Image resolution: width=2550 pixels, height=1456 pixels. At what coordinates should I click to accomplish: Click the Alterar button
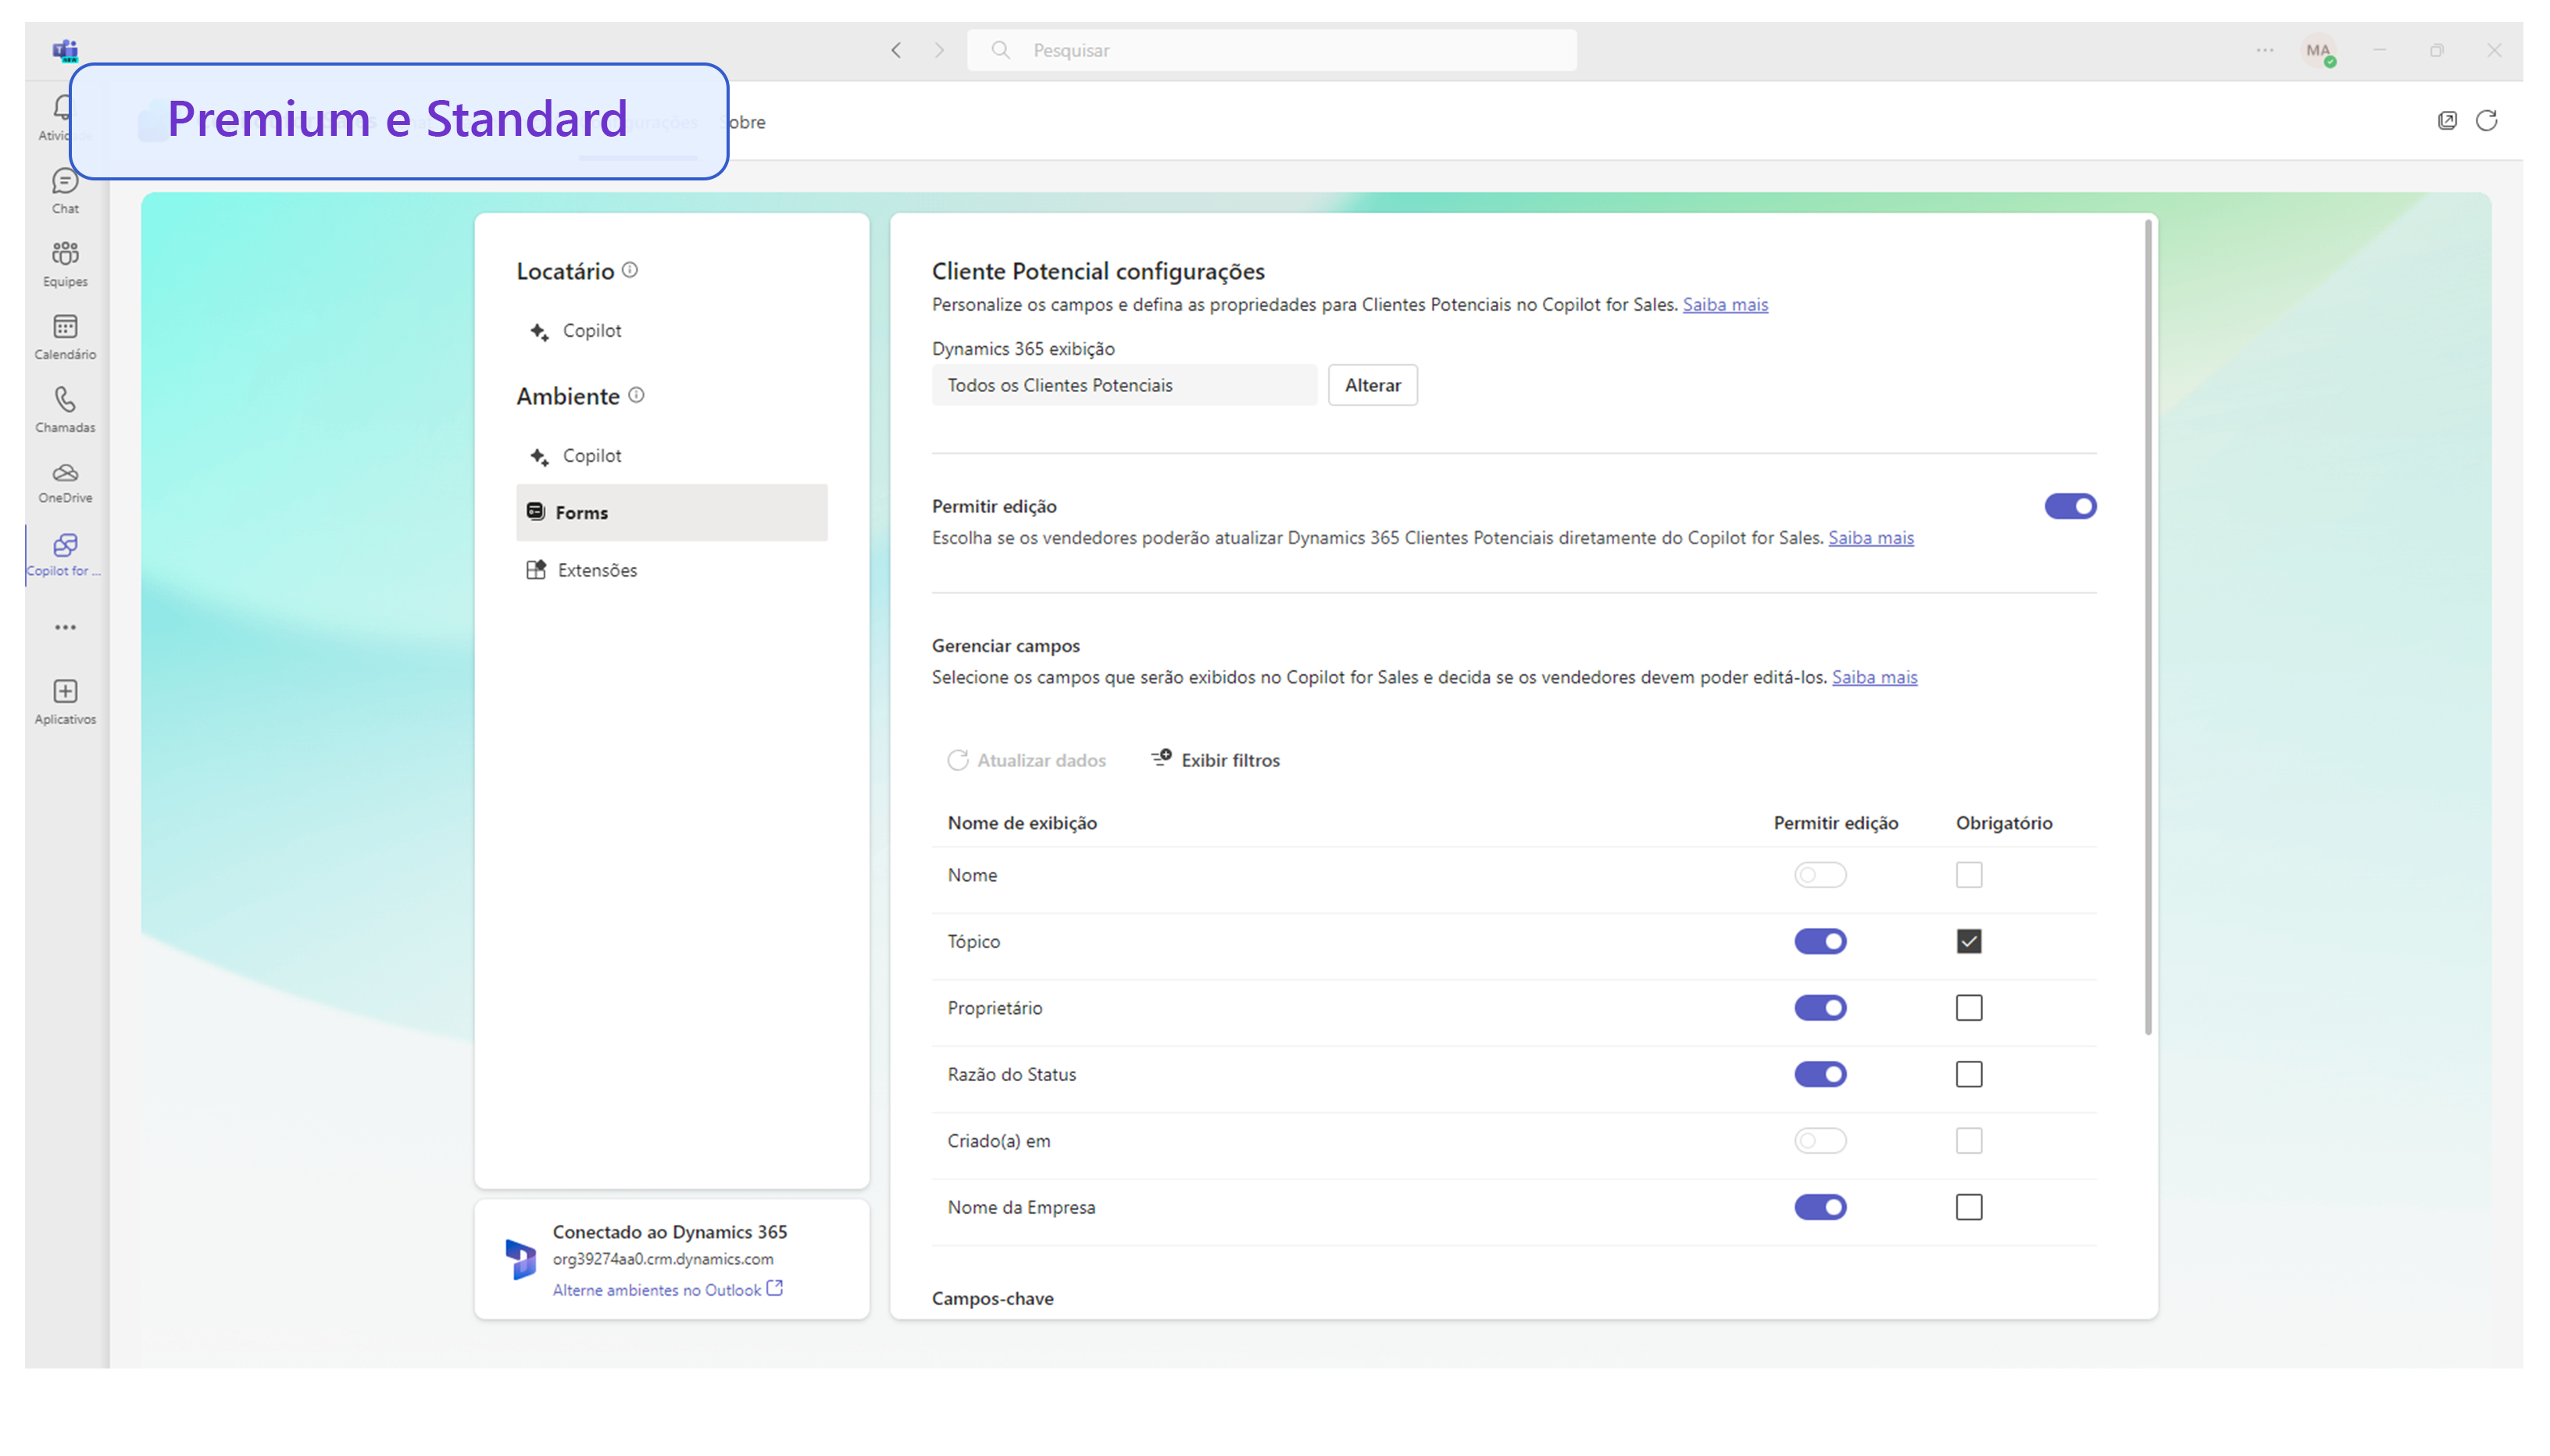tap(1371, 385)
